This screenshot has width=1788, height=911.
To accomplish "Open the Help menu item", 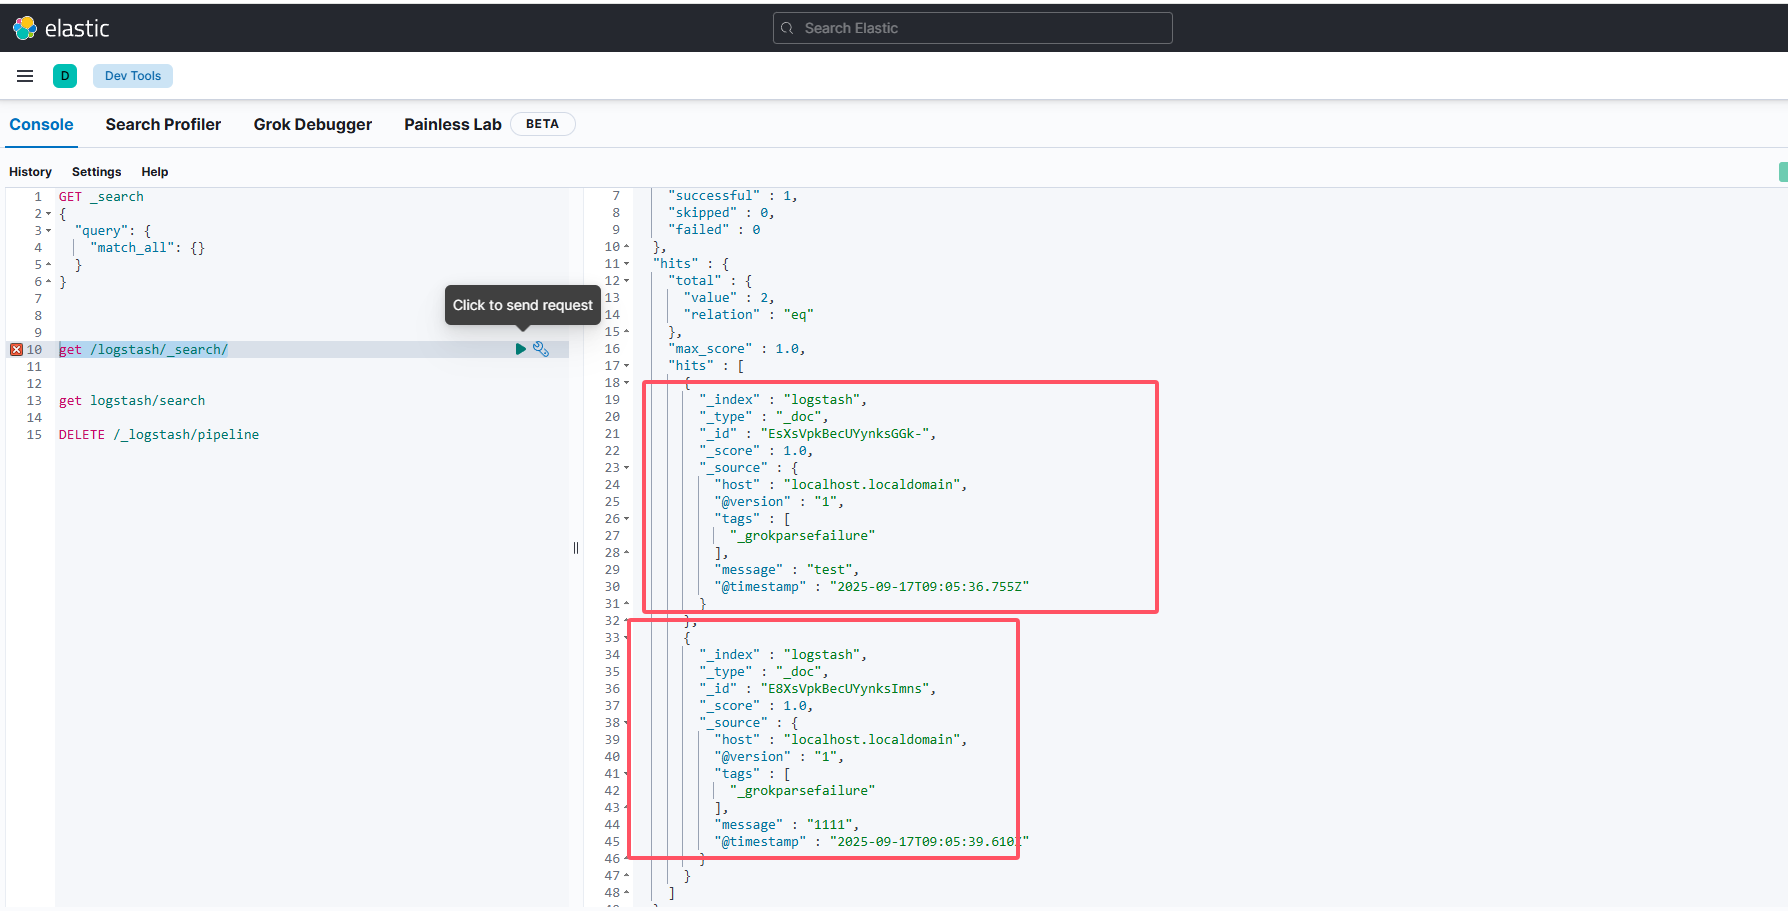I will click(155, 172).
